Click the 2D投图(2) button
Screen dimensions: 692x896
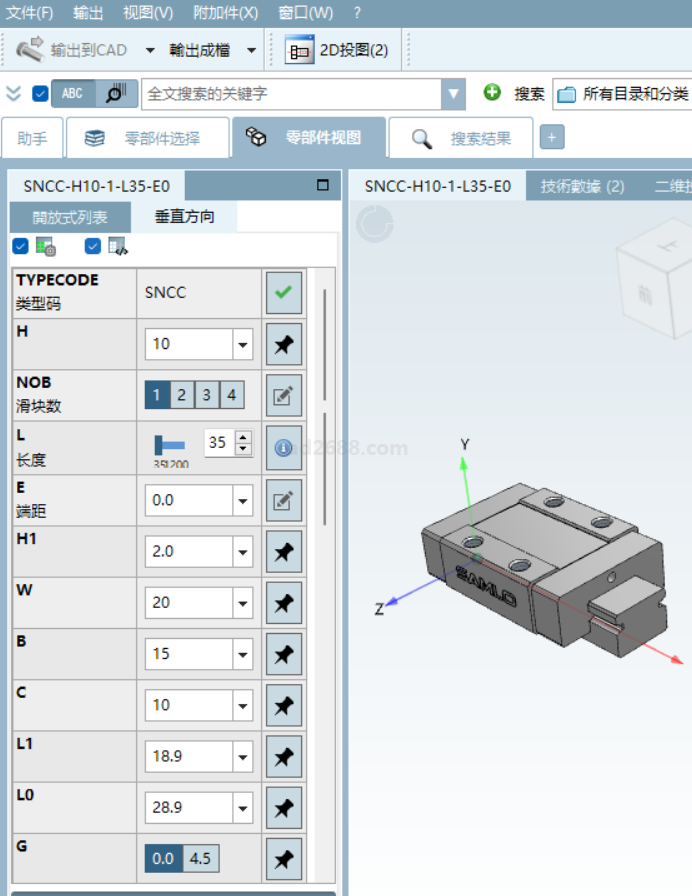[338, 50]
